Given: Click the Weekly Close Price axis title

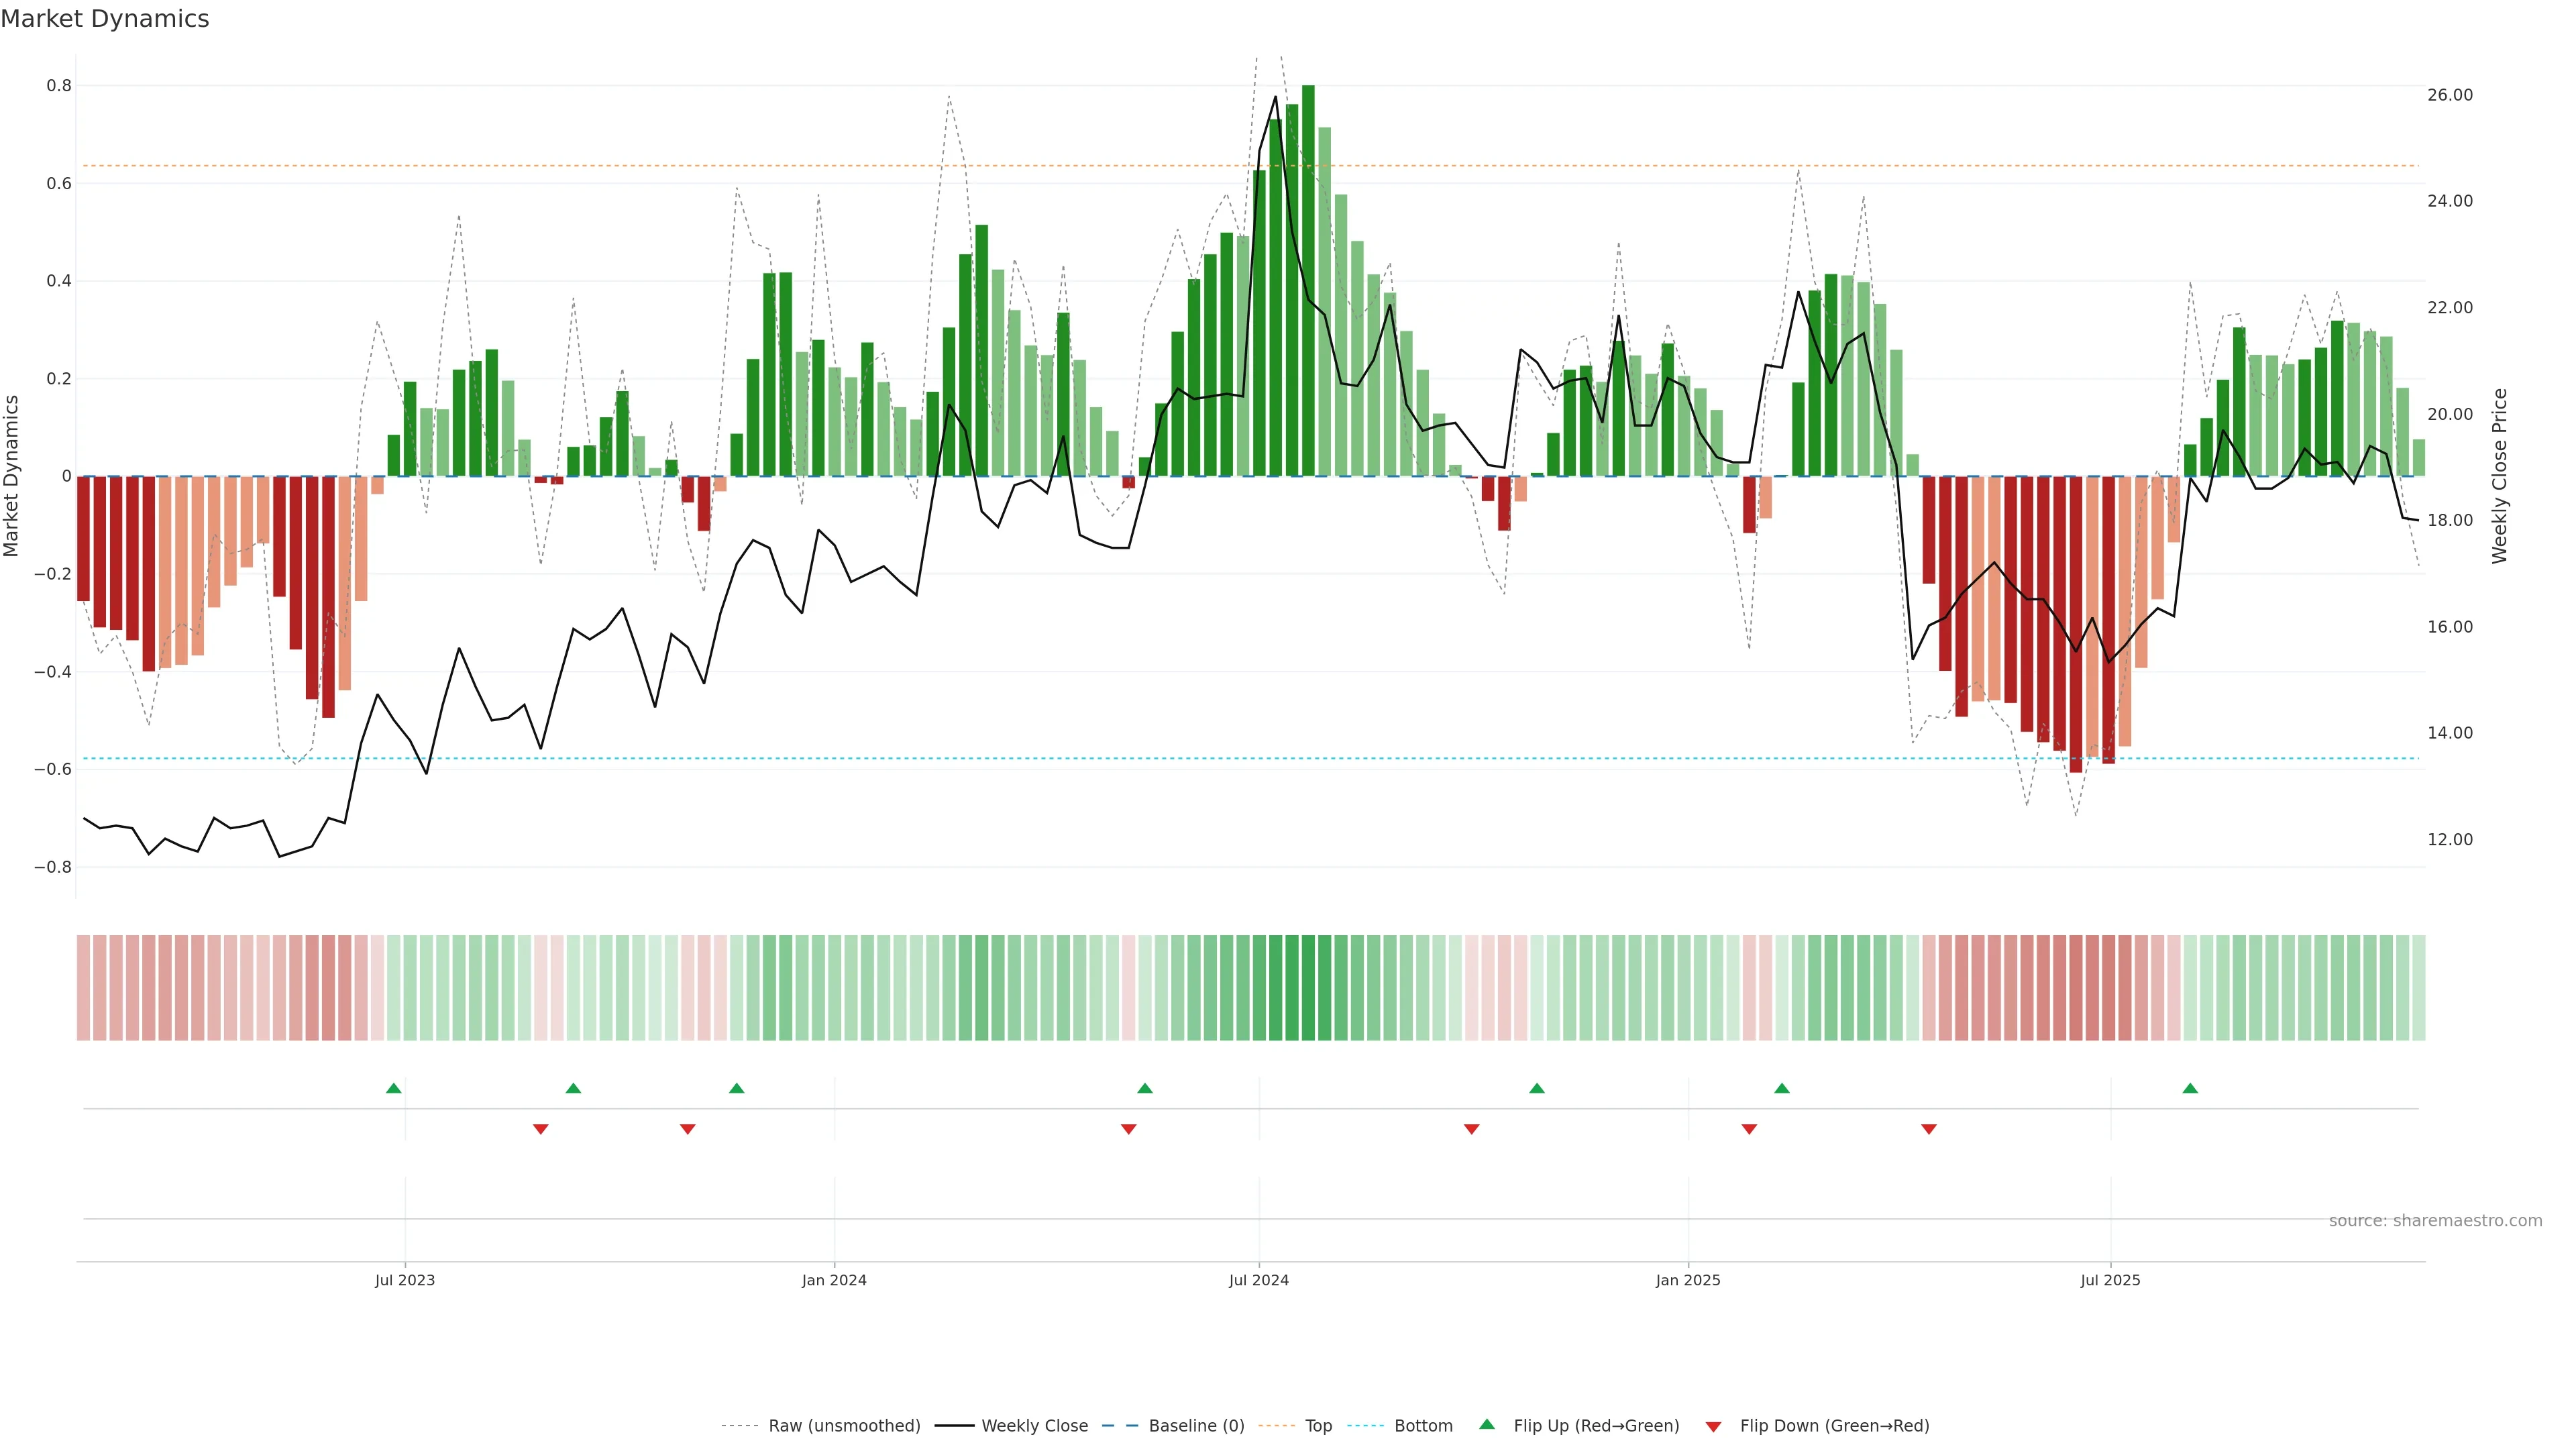Looking at the screenshot, I should 2499,476.
